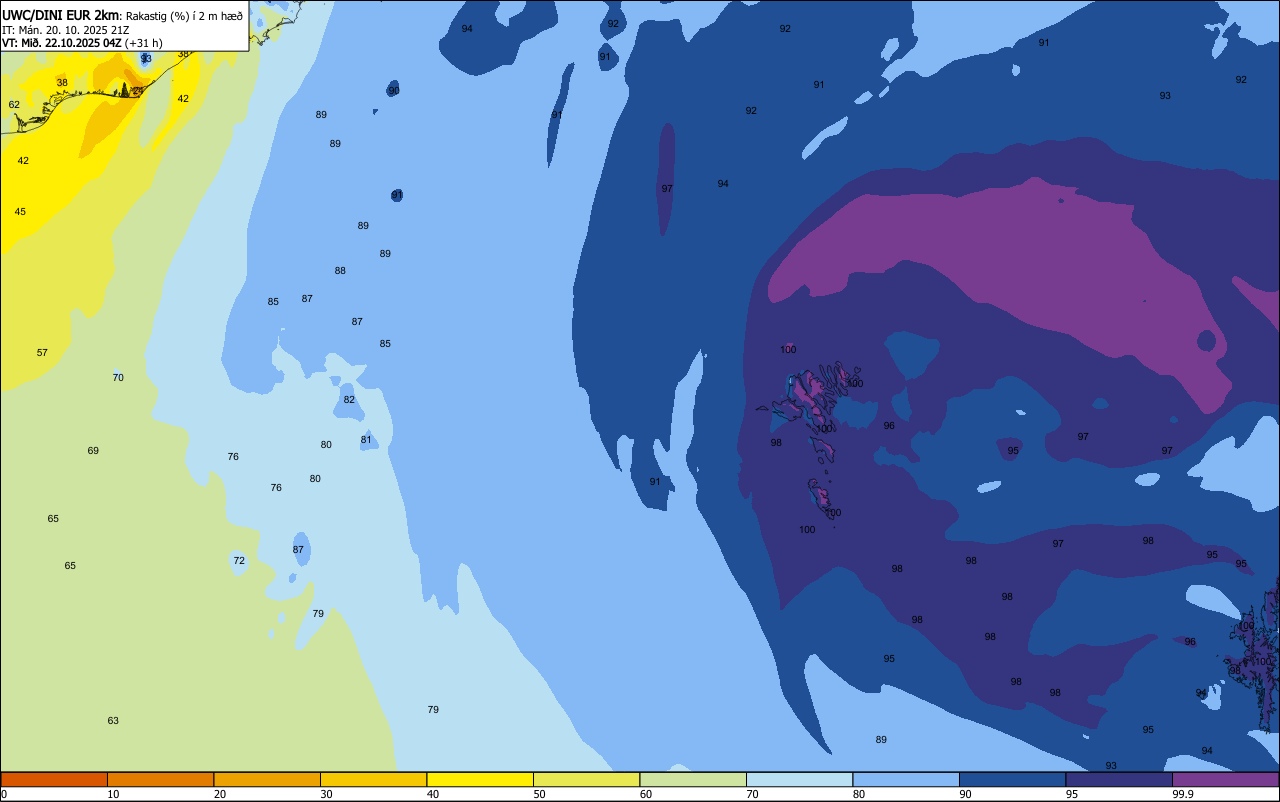Image resolution: width=1280 pixels, height=802 pixels.
Task: Click the humidity value 72 on the map
Action: point(239,561)
